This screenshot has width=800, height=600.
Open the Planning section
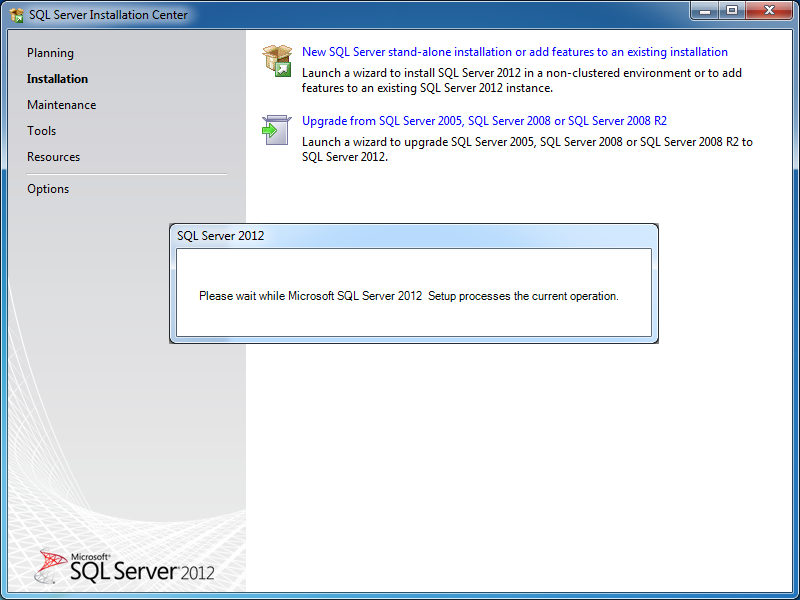[x=51, y=53]
